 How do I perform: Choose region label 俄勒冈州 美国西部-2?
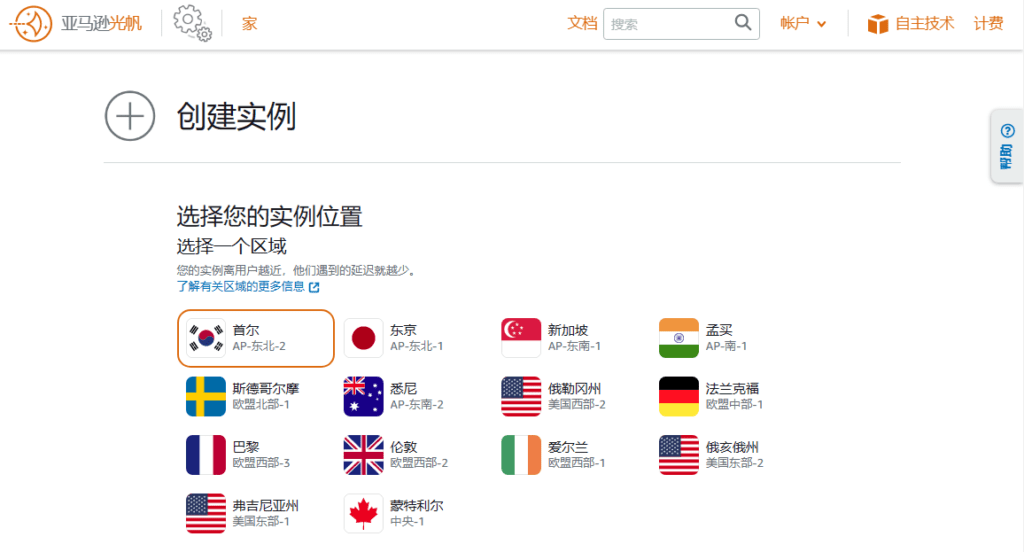point(577,397)
